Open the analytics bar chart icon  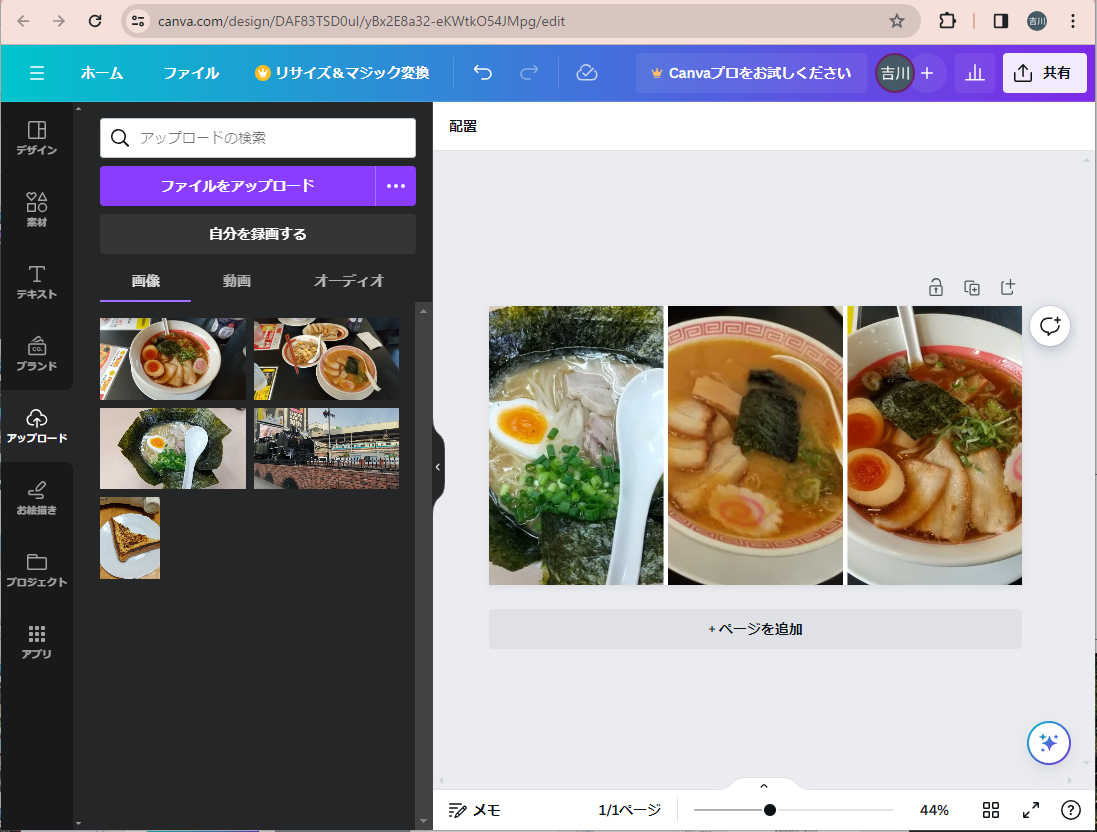974,73
